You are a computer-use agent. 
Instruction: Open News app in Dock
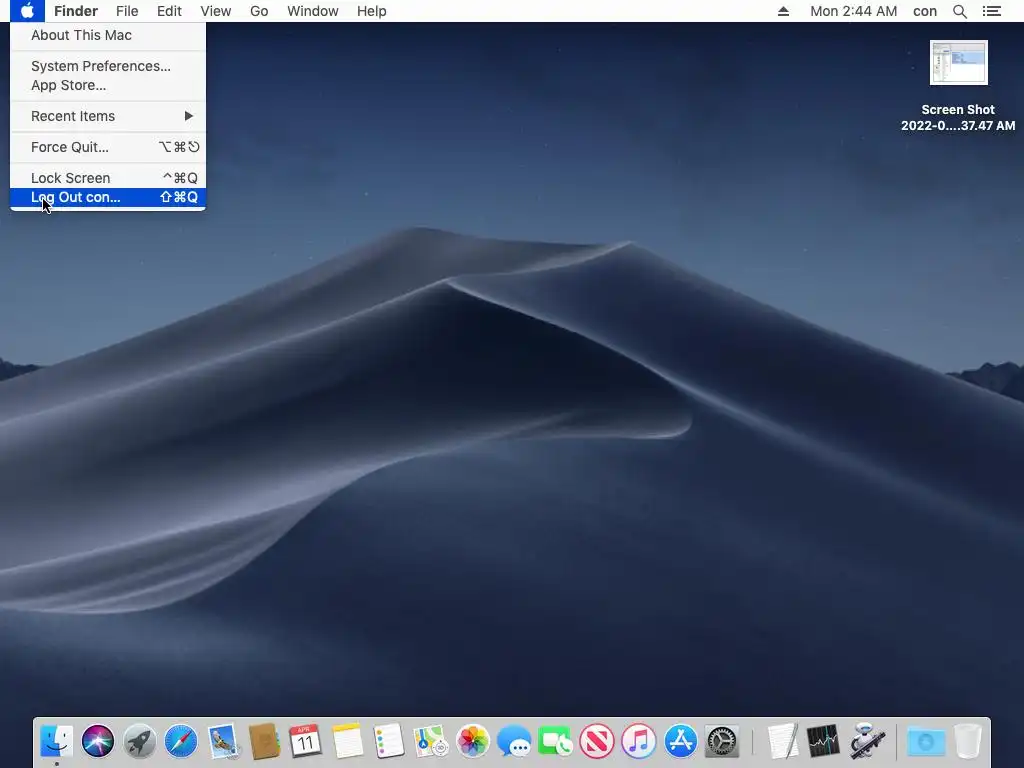coord(597,741)
